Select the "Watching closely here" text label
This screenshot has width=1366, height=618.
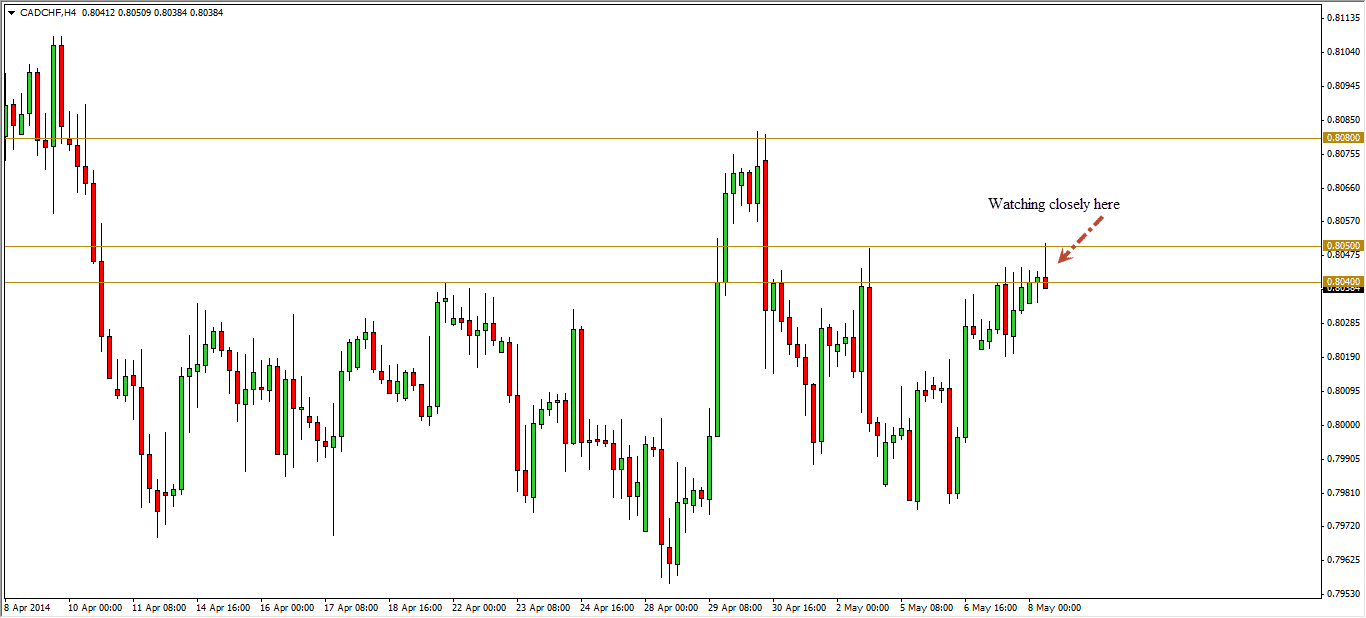1054,204
